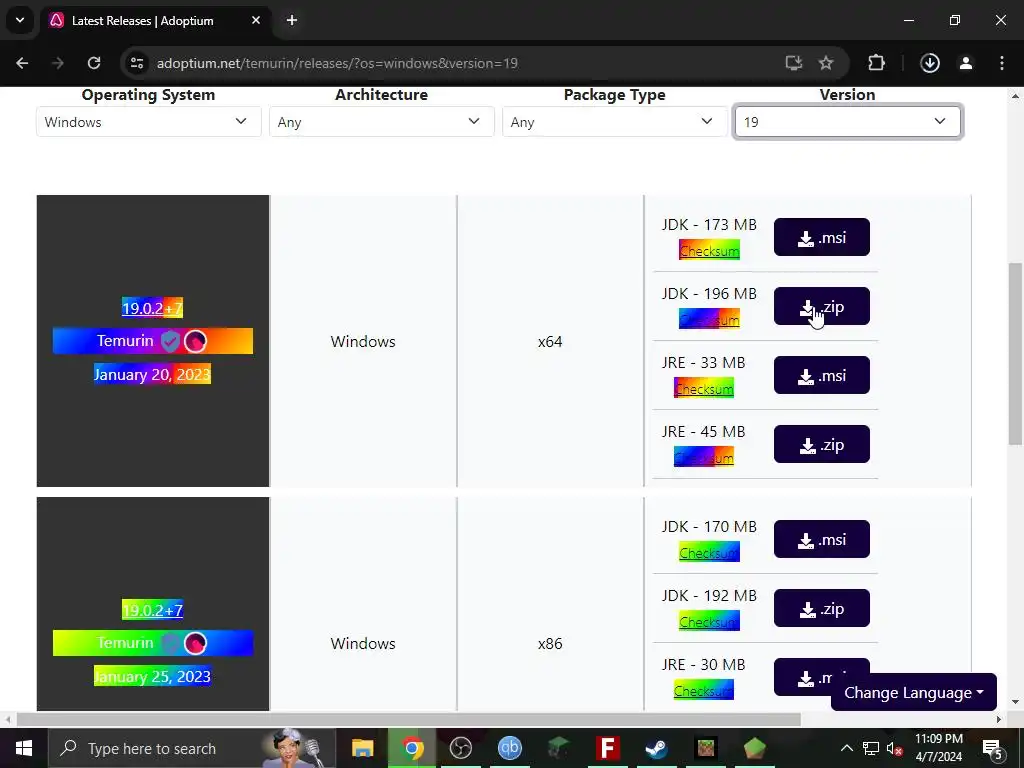This screenshot has height=768, width=1024.
Task: Open the clock showing 11:09 PM
Action: [x=938, y=748]
